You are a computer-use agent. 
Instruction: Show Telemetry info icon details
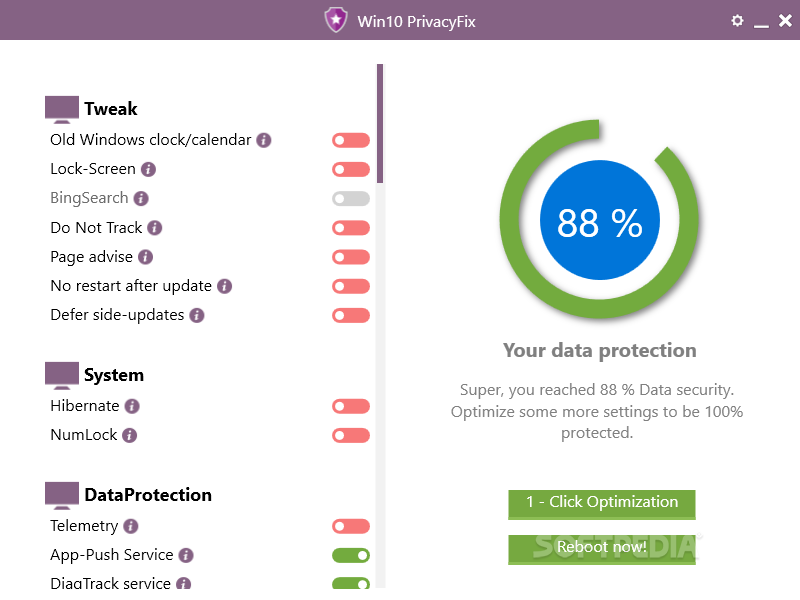coord(131,526)
